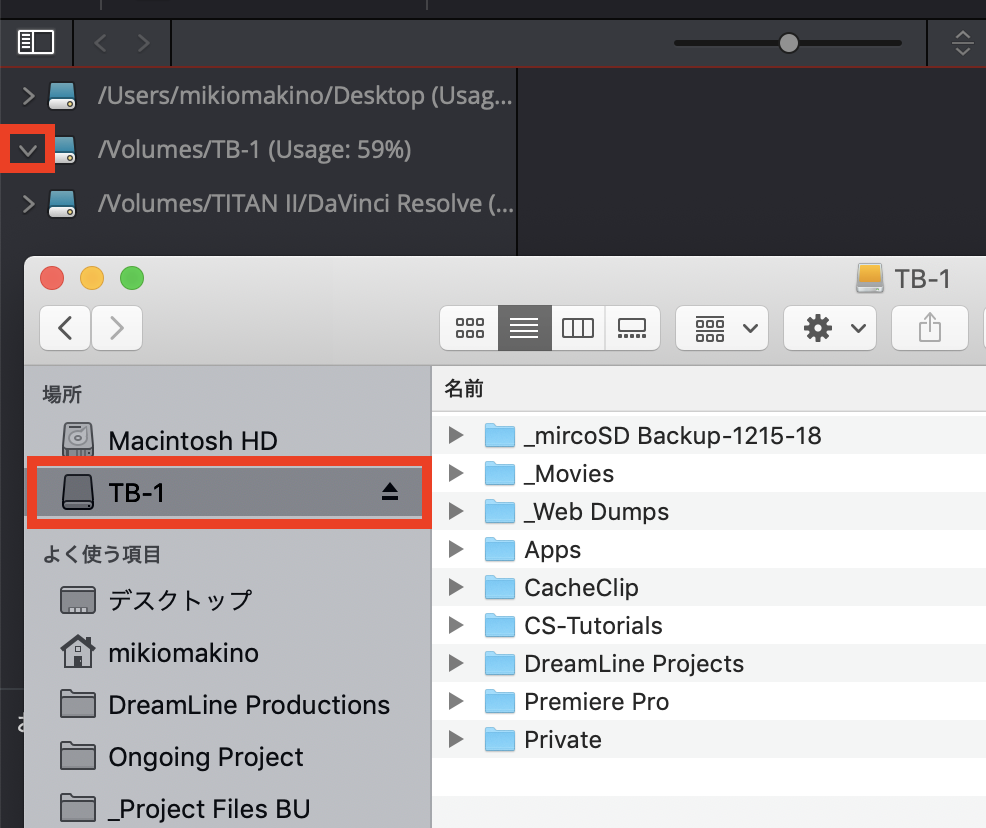Go back in Finder history
This screenshot has height=828, width=986.
pyautogui.click(x=66, y=328)
